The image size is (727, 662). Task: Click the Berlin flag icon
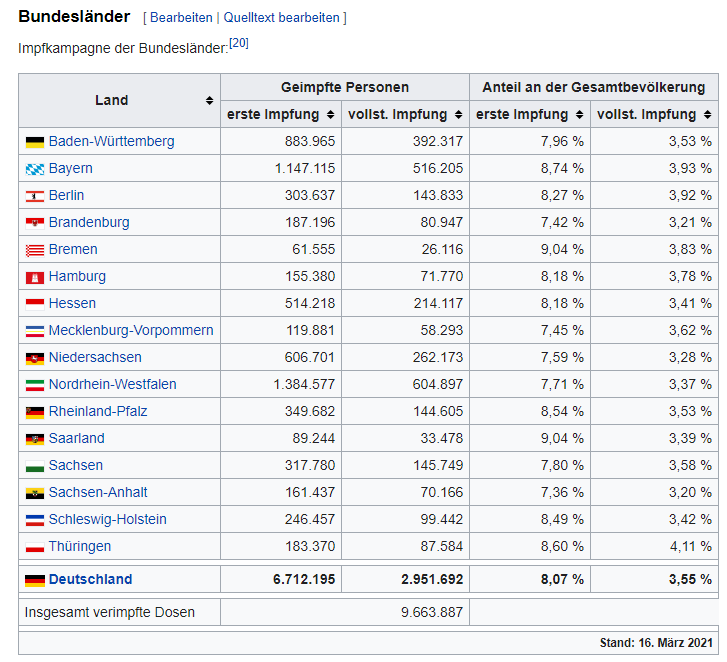click(x=35, y=196)
